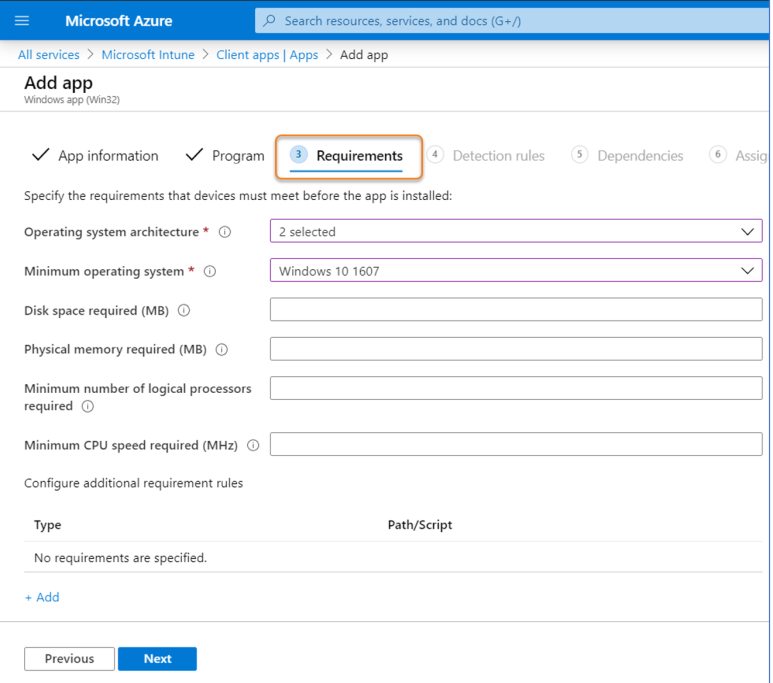Add a new requirement rule
The image size is (773, 683).
[42, 597]
